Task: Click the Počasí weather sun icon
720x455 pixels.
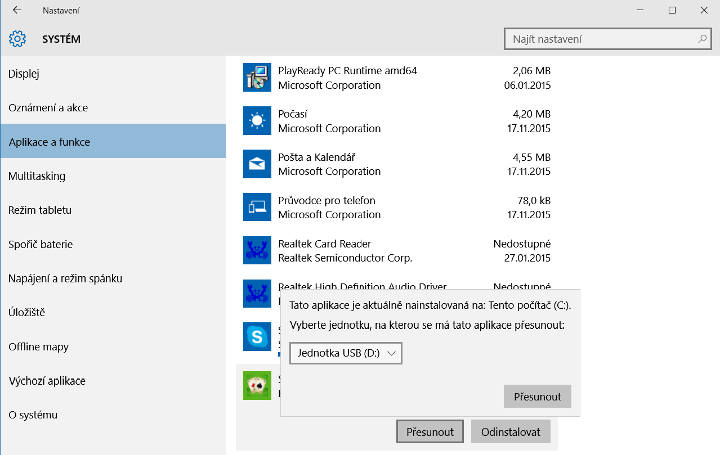Action: pyautogui.click(x=257, y=121)
